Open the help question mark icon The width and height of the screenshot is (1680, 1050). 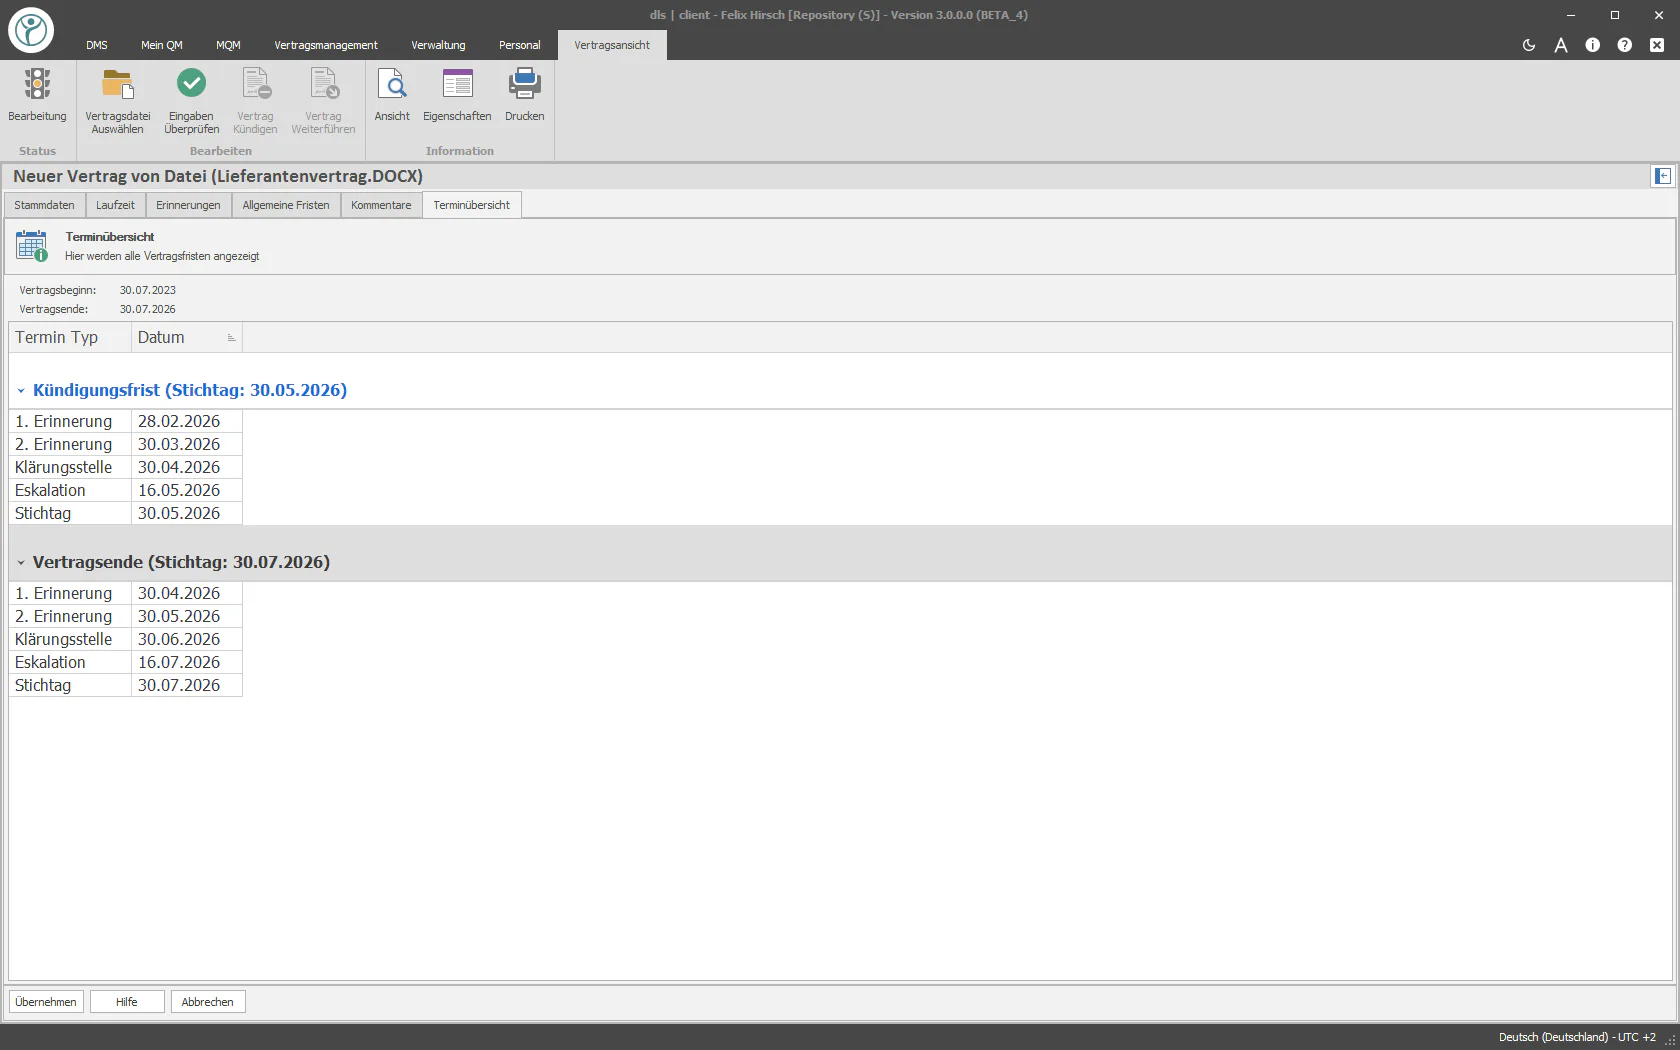(1625, 45)
